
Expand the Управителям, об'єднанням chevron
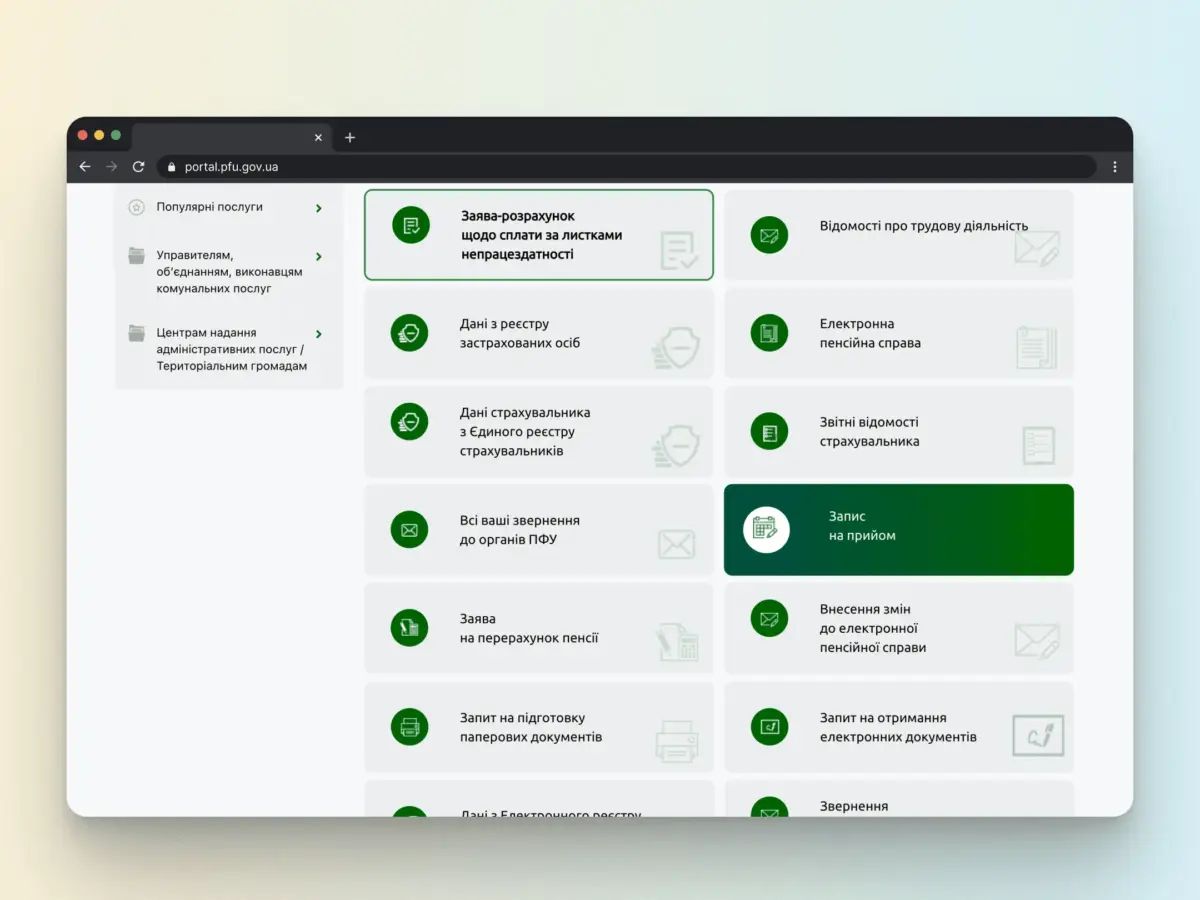coord(319,256)
